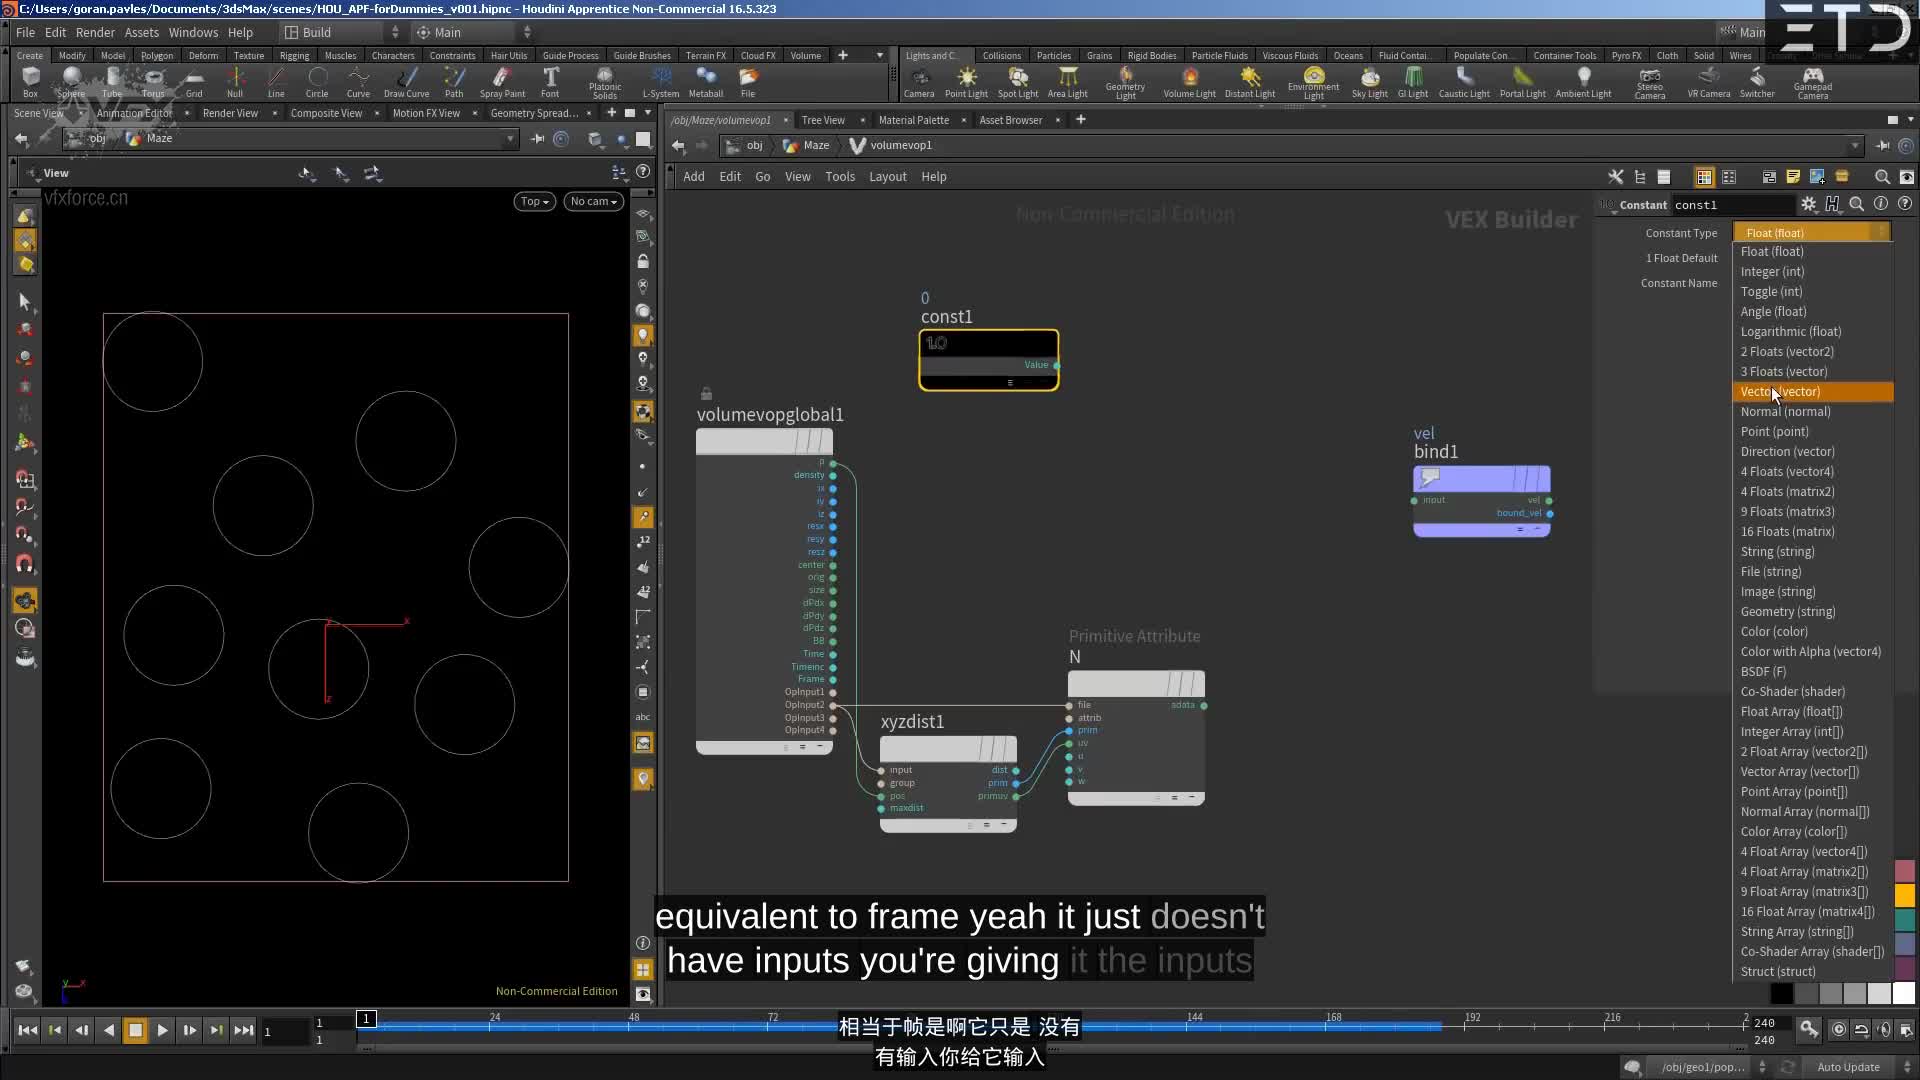Click the obj breadcrumb in network path
Image resolution: width=1920 pixels, height=1080 pixels.
click(757, 145)
